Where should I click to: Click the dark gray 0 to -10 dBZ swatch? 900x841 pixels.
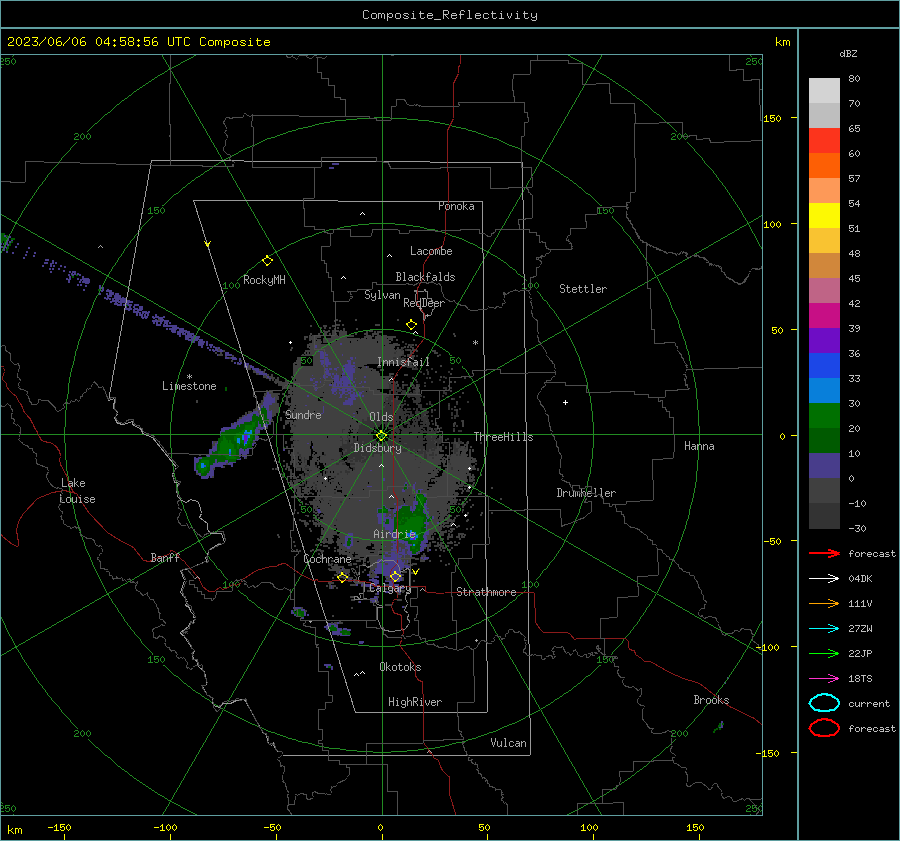click(x=824, y=490)
